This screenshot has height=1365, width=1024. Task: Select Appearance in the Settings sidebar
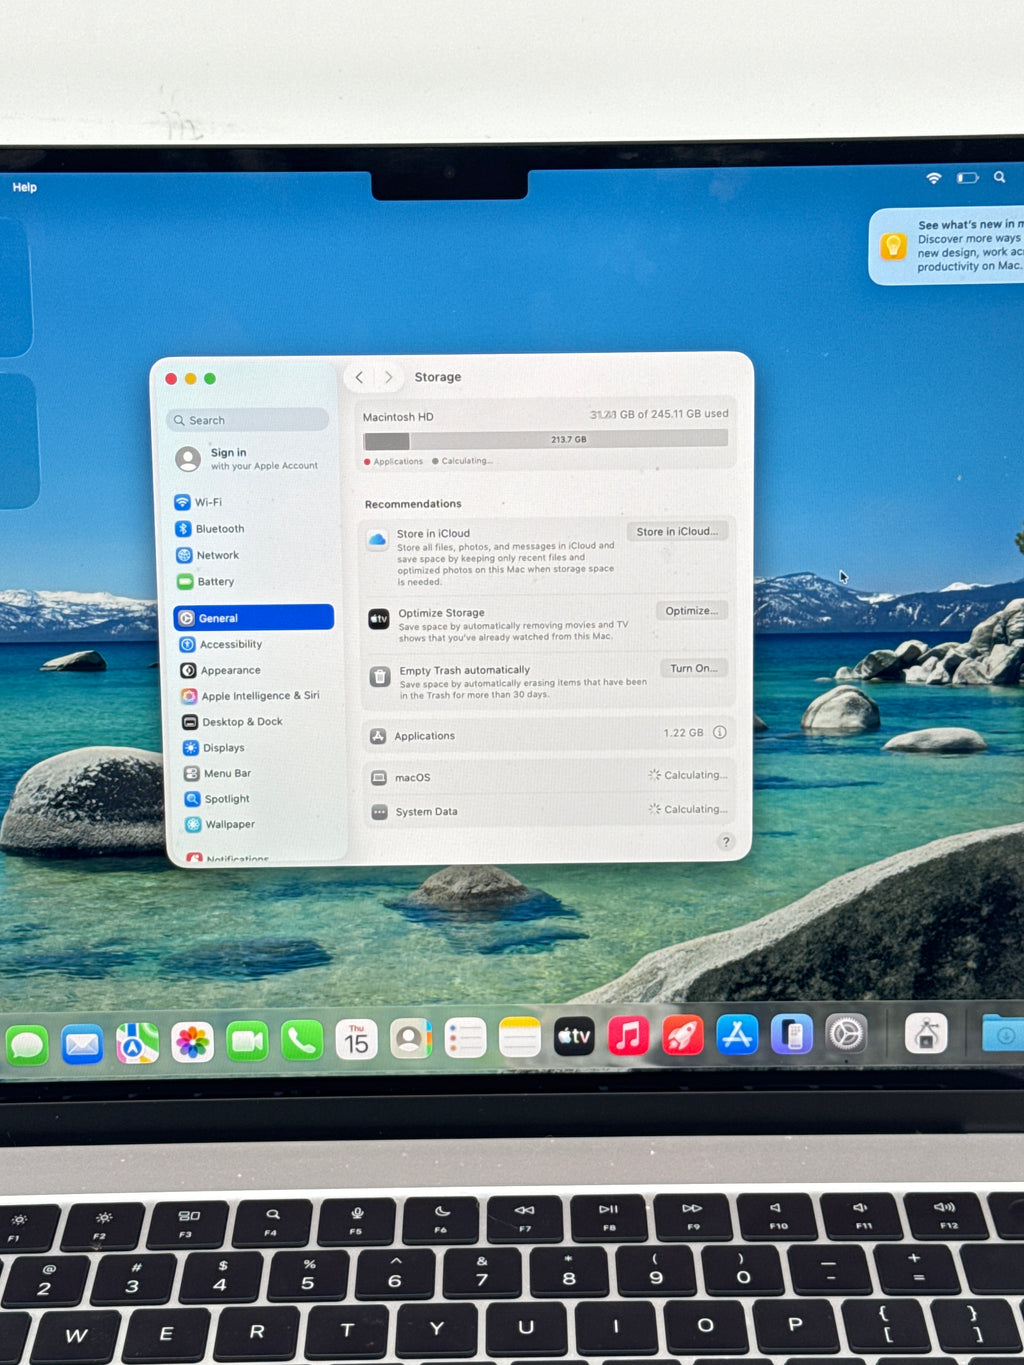253,670
